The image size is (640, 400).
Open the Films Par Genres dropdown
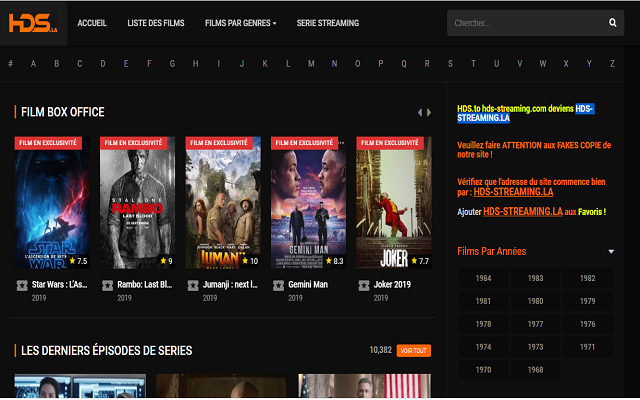240,23
